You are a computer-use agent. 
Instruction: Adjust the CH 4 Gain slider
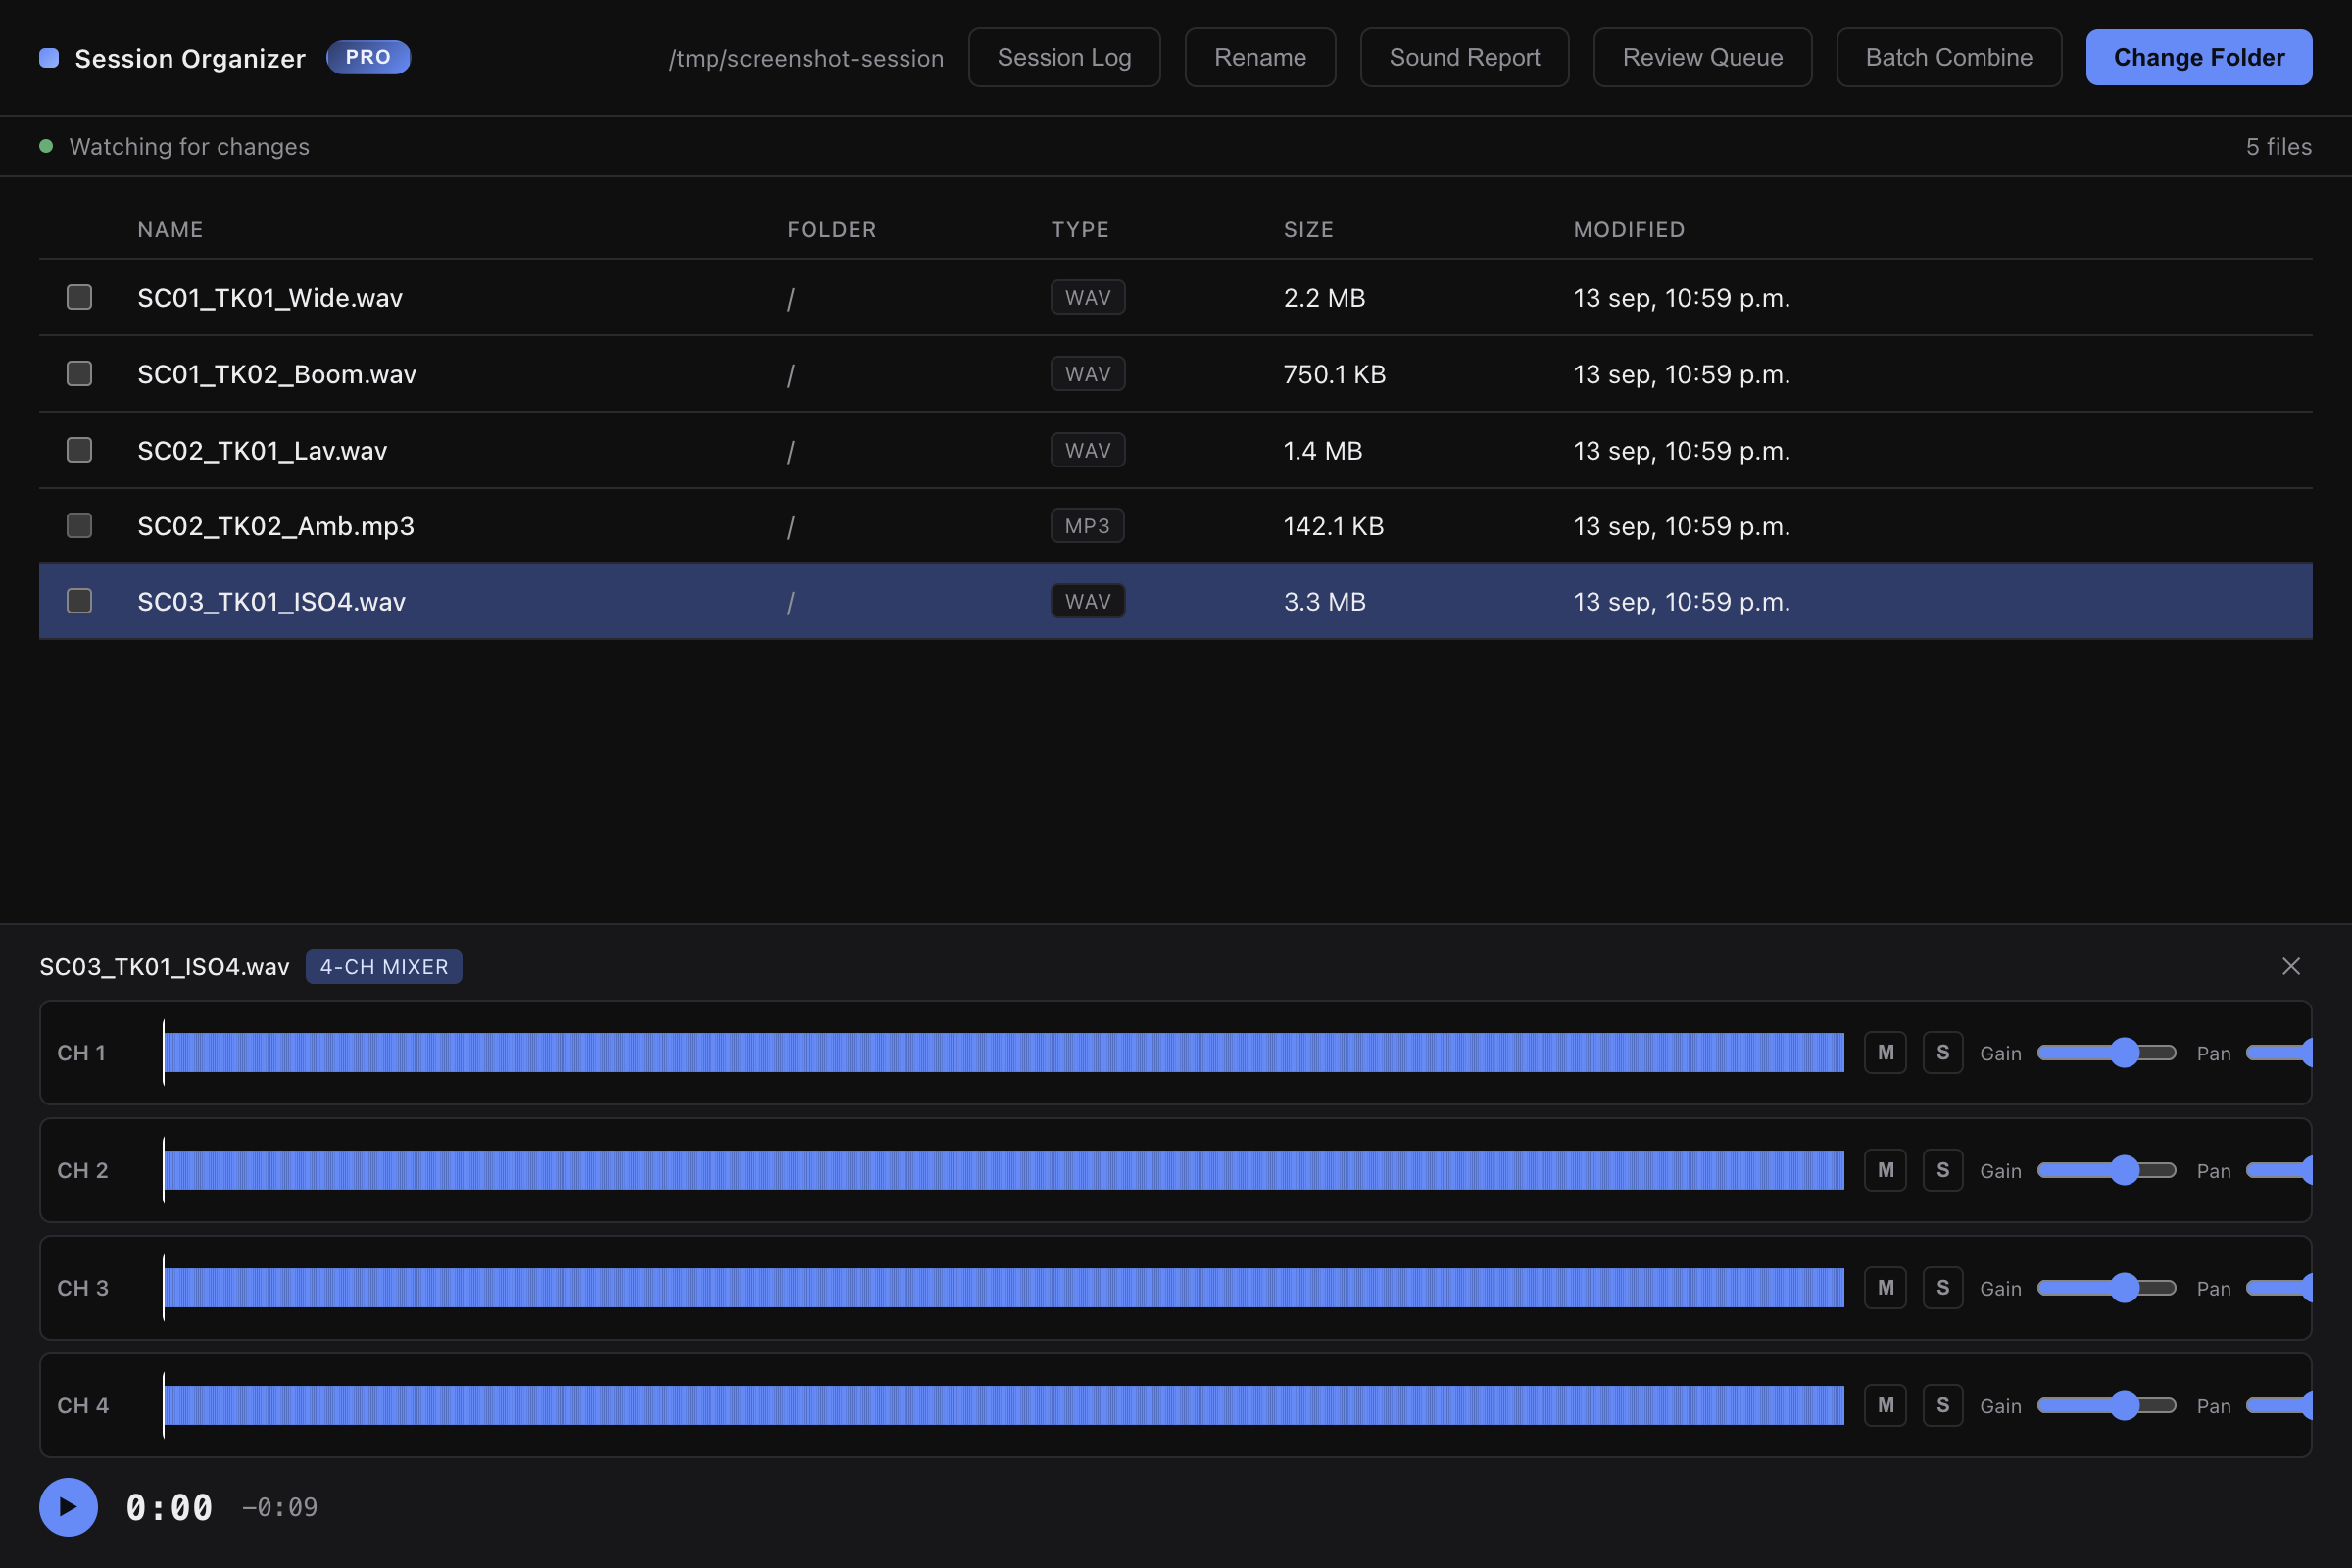pos(2106,1406)
